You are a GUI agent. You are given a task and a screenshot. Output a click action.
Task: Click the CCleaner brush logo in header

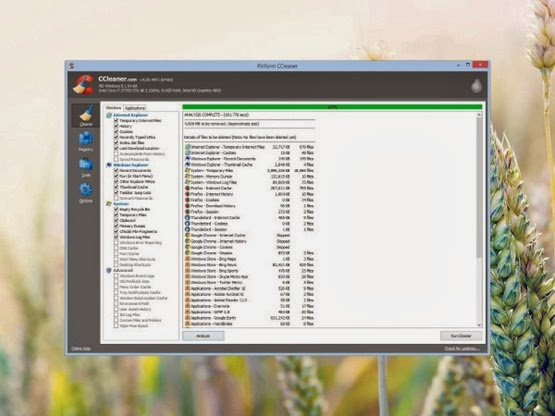point(84,84)
